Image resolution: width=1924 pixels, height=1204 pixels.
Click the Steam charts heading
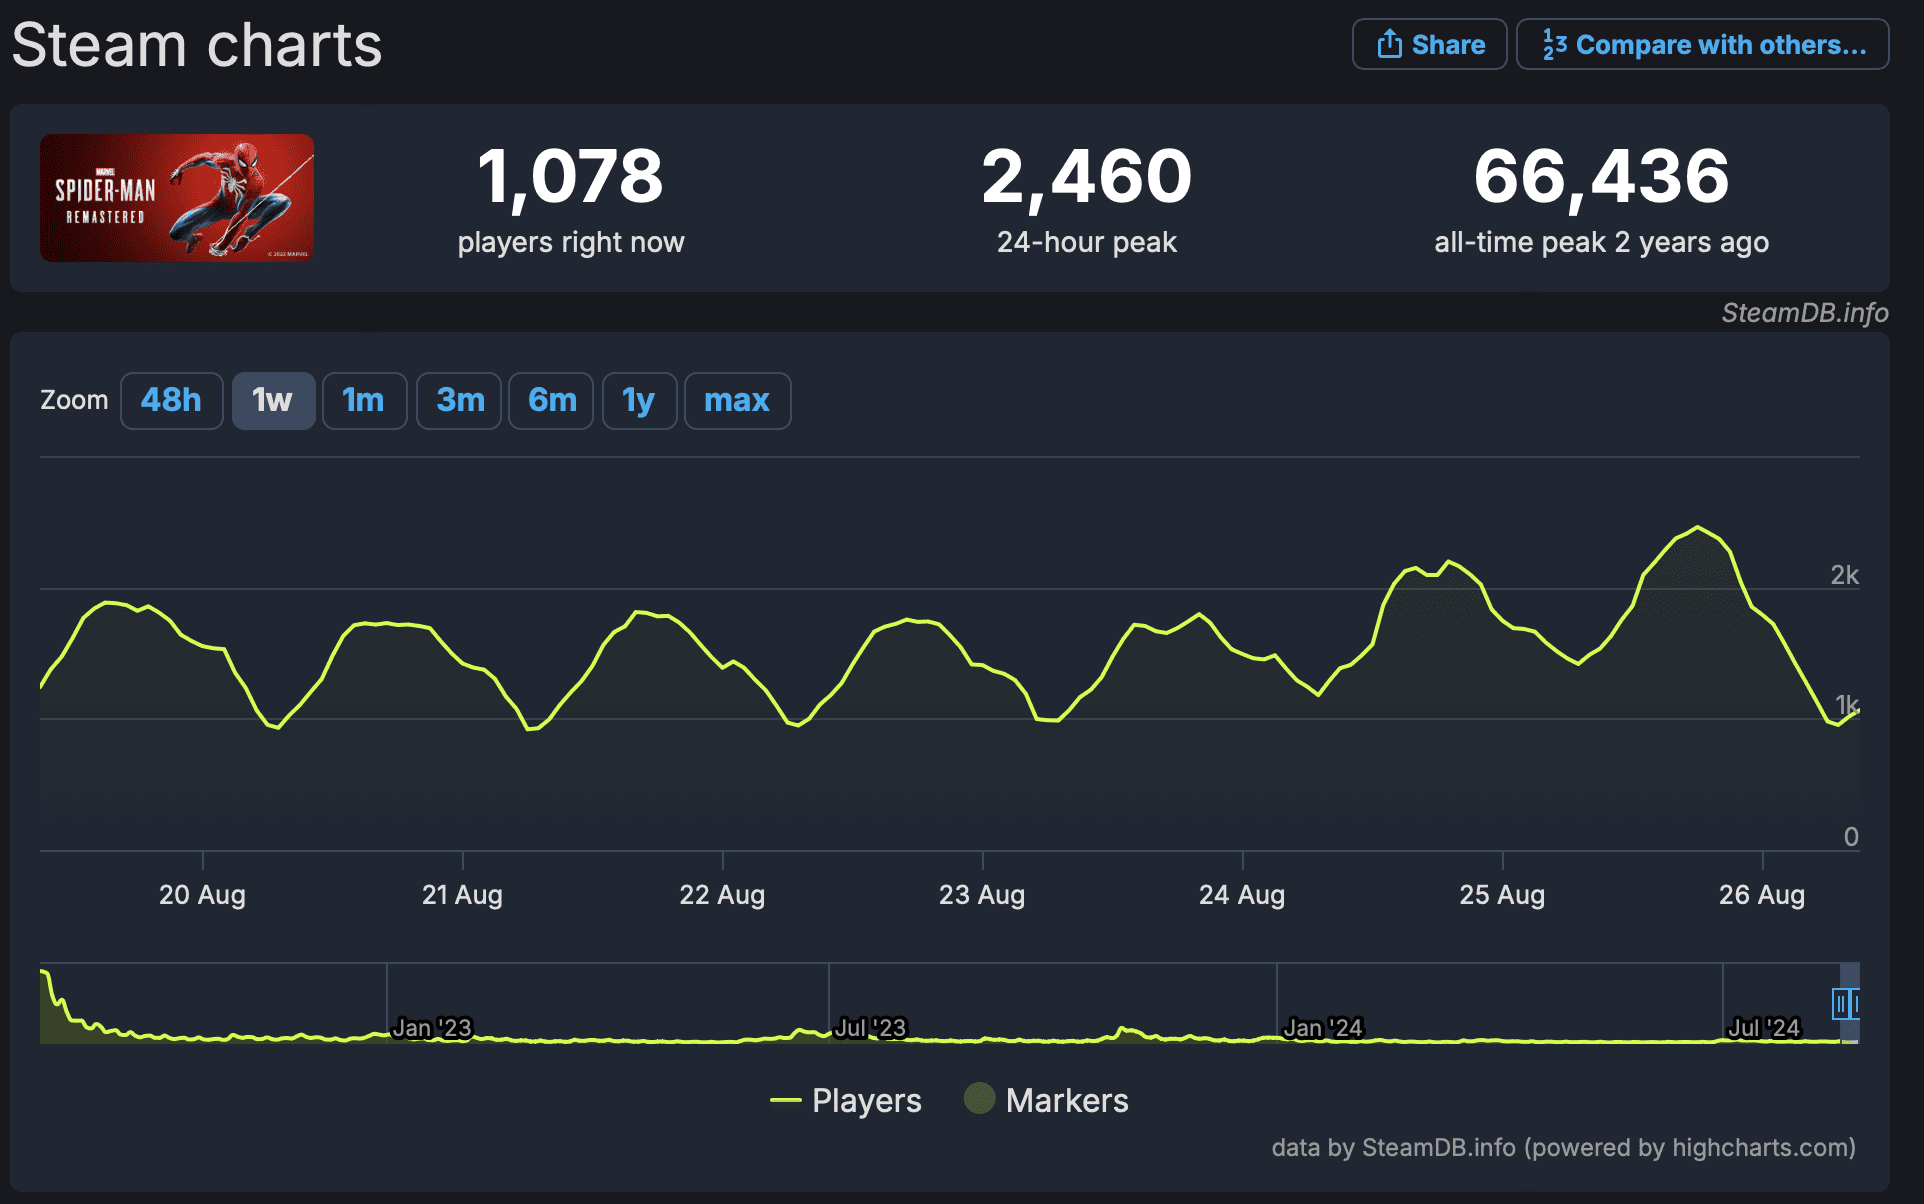tap(197, 46)
